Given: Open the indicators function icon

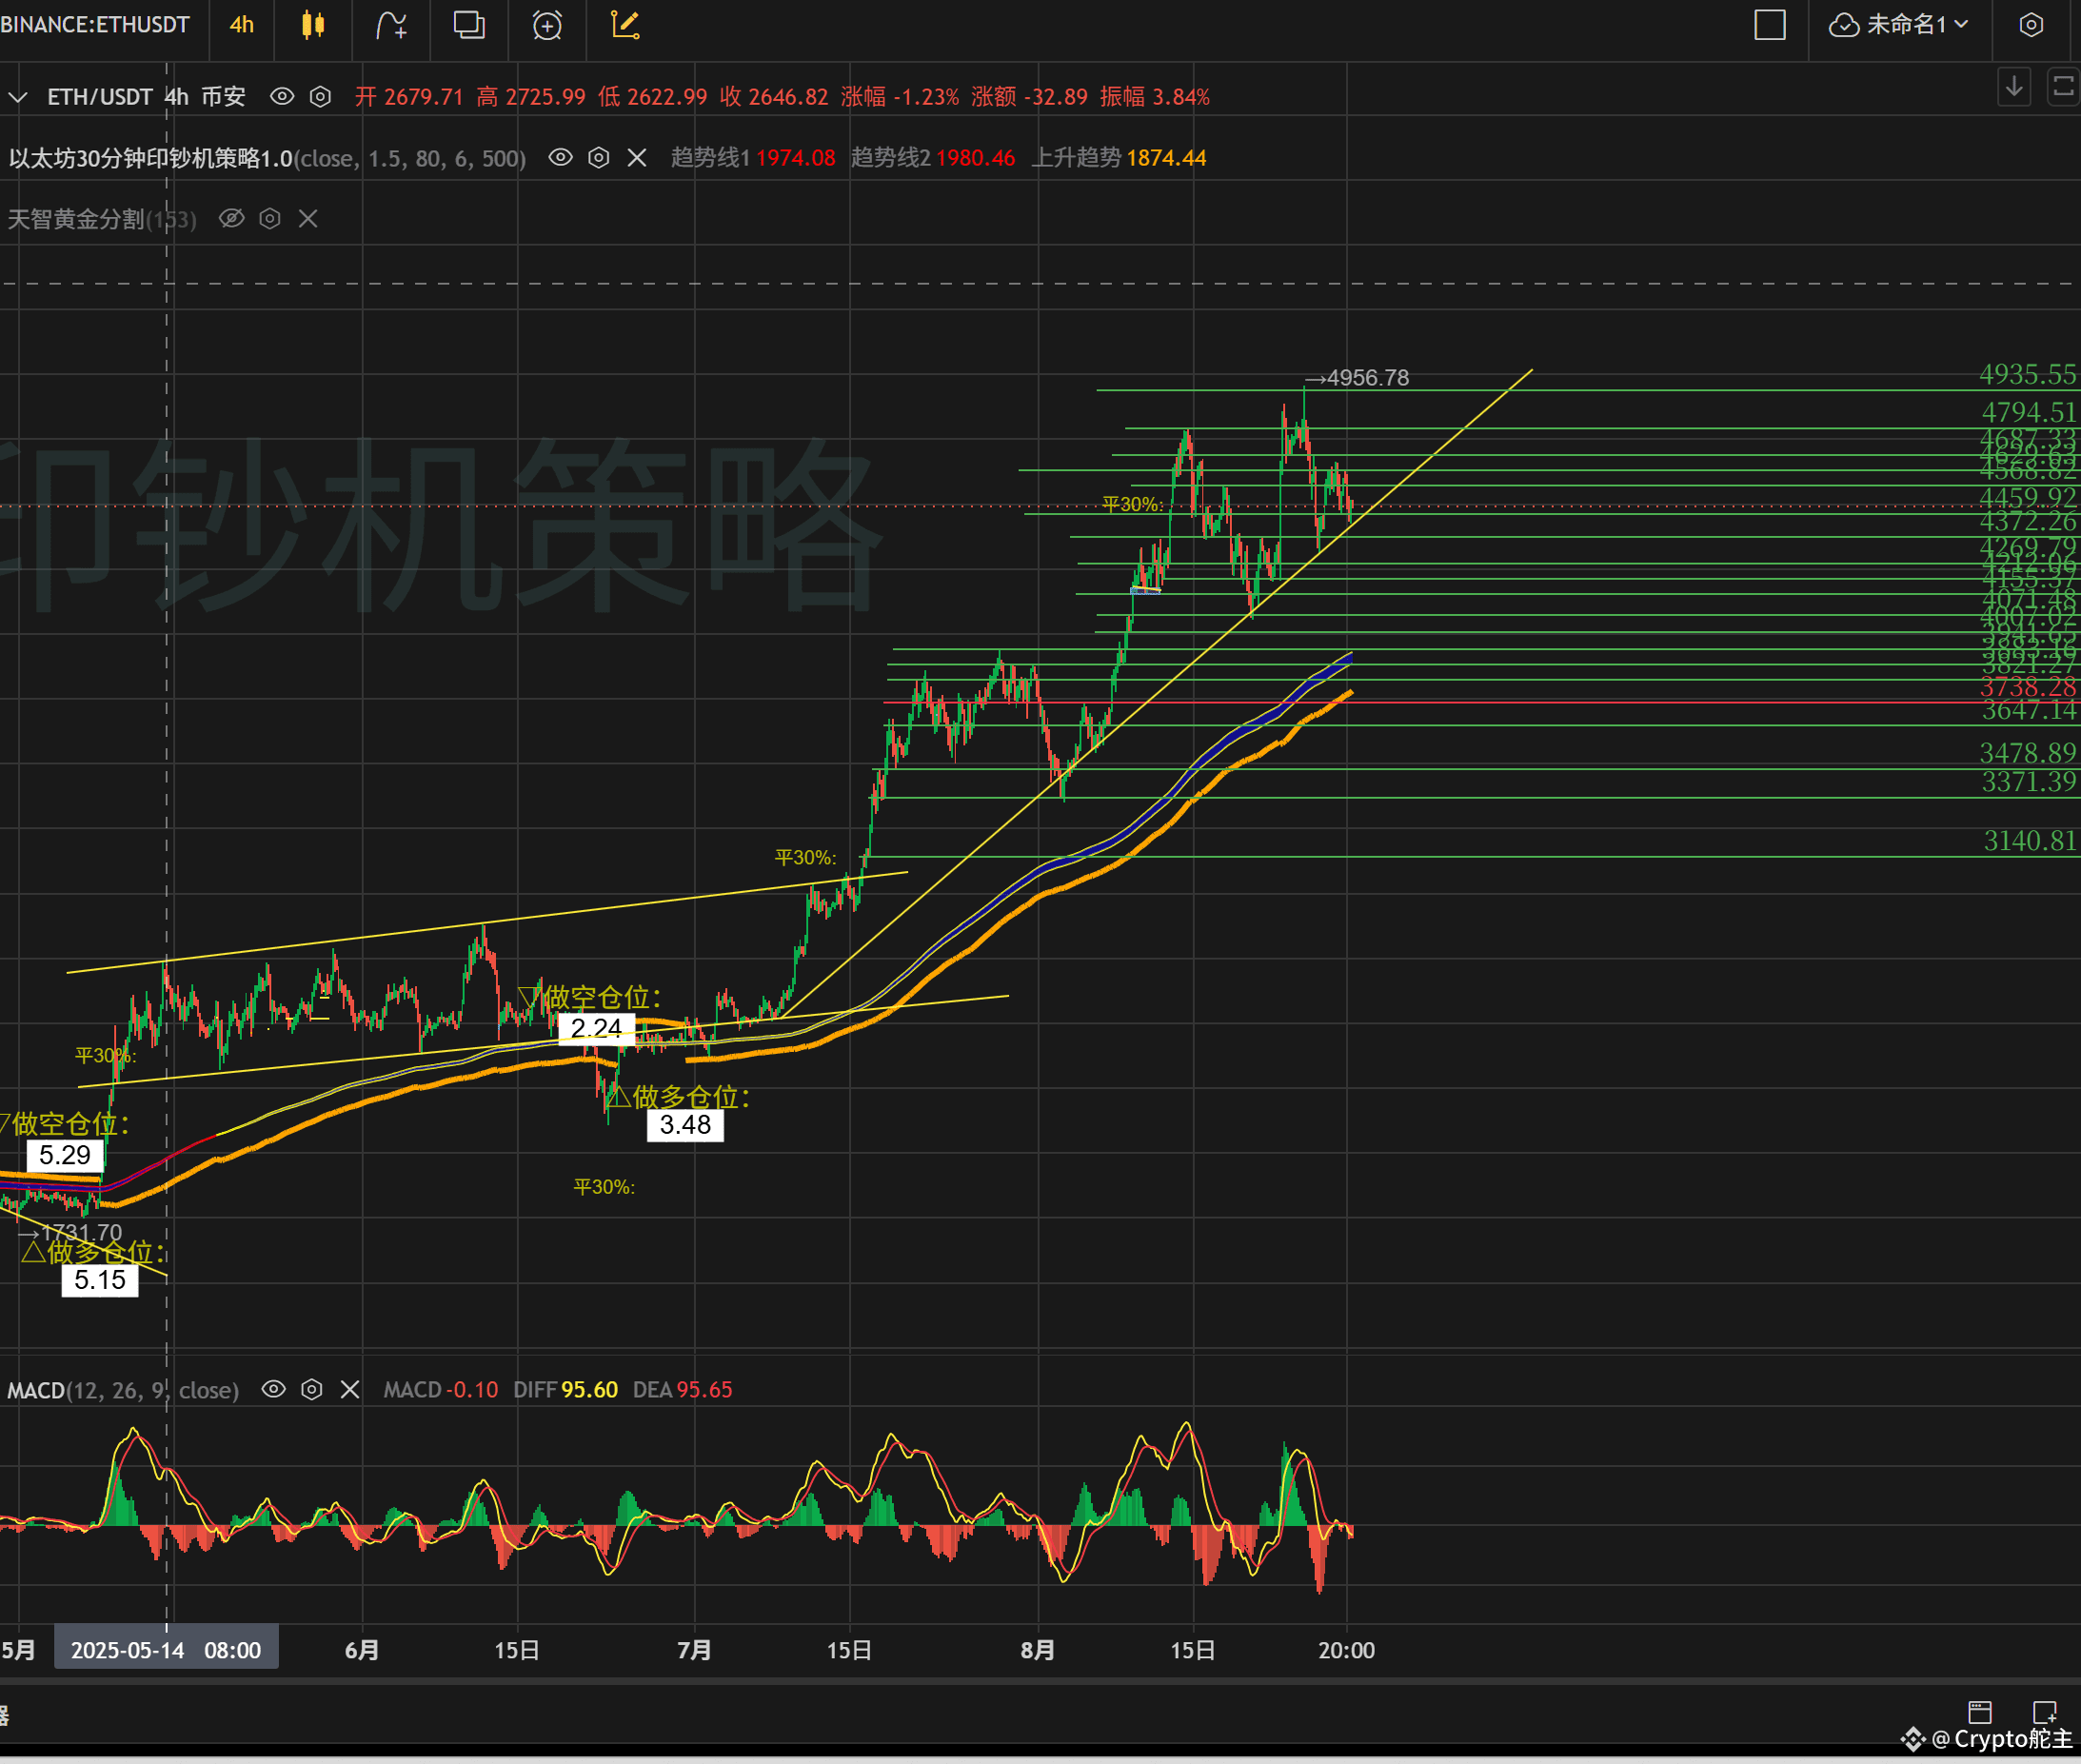Looking at the screenshot, I should pyautogui.click(x=391, y=25).
